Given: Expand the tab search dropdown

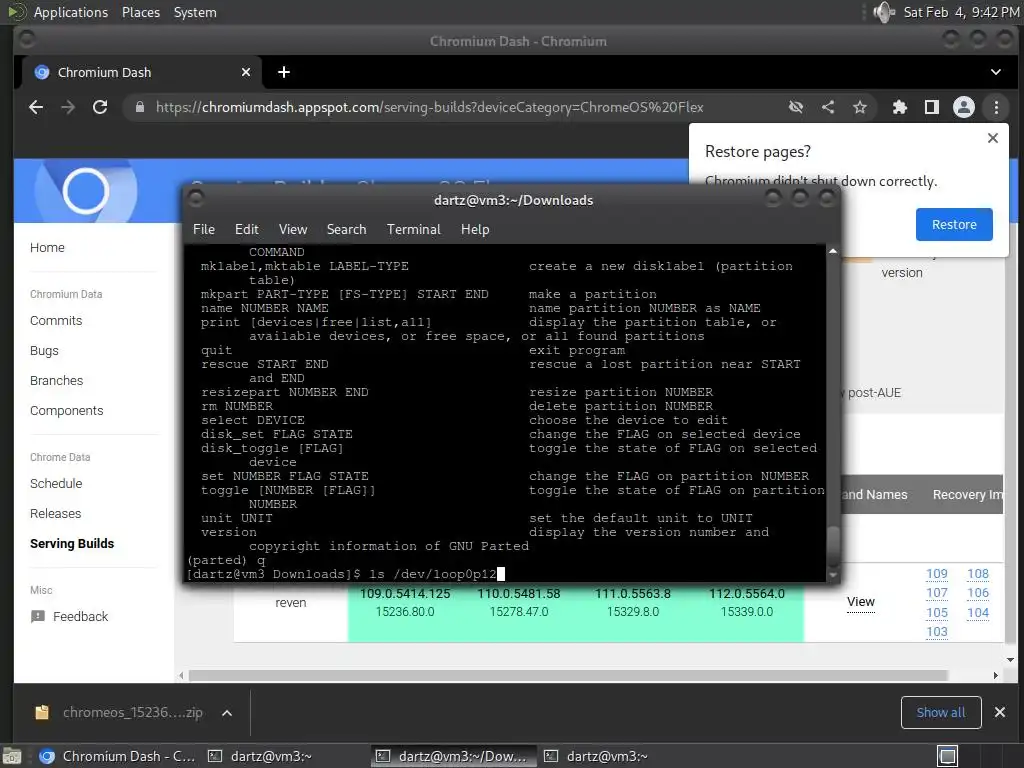Looking at the screenshot, I should 995,72.
